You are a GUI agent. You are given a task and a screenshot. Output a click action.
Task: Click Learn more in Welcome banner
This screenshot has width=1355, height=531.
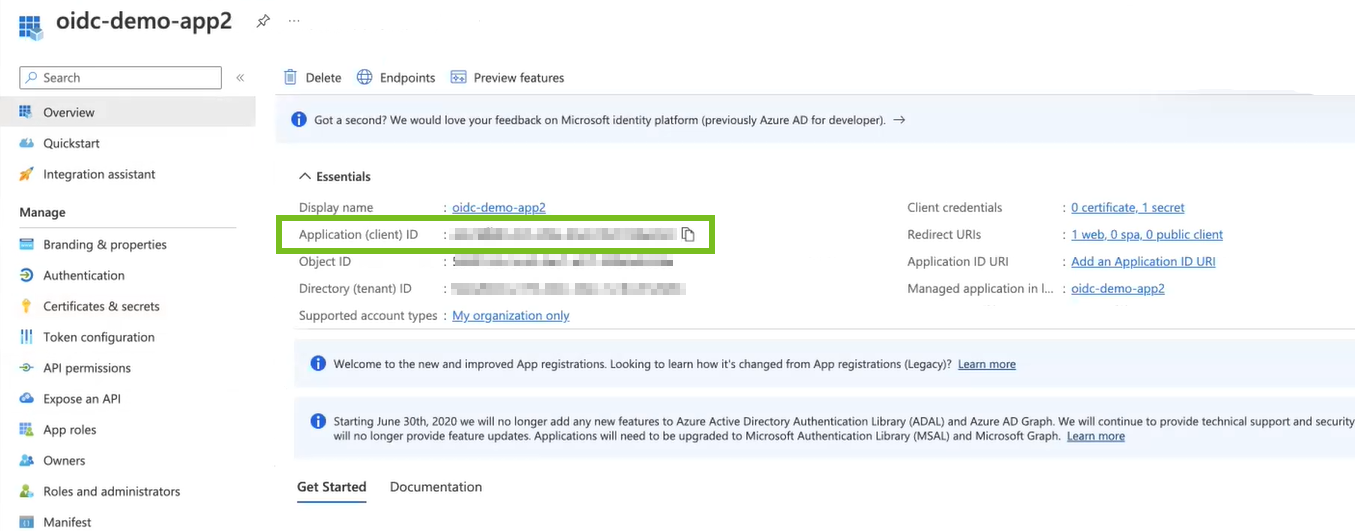click(987, 364)
